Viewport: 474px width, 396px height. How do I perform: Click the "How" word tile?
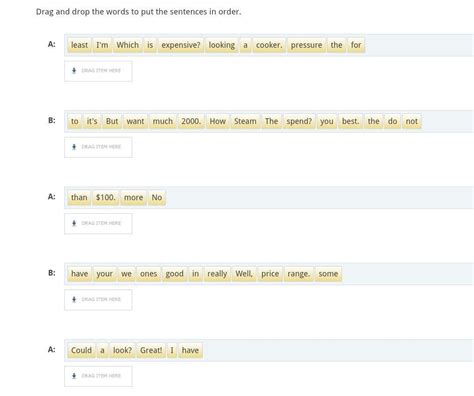217,121
